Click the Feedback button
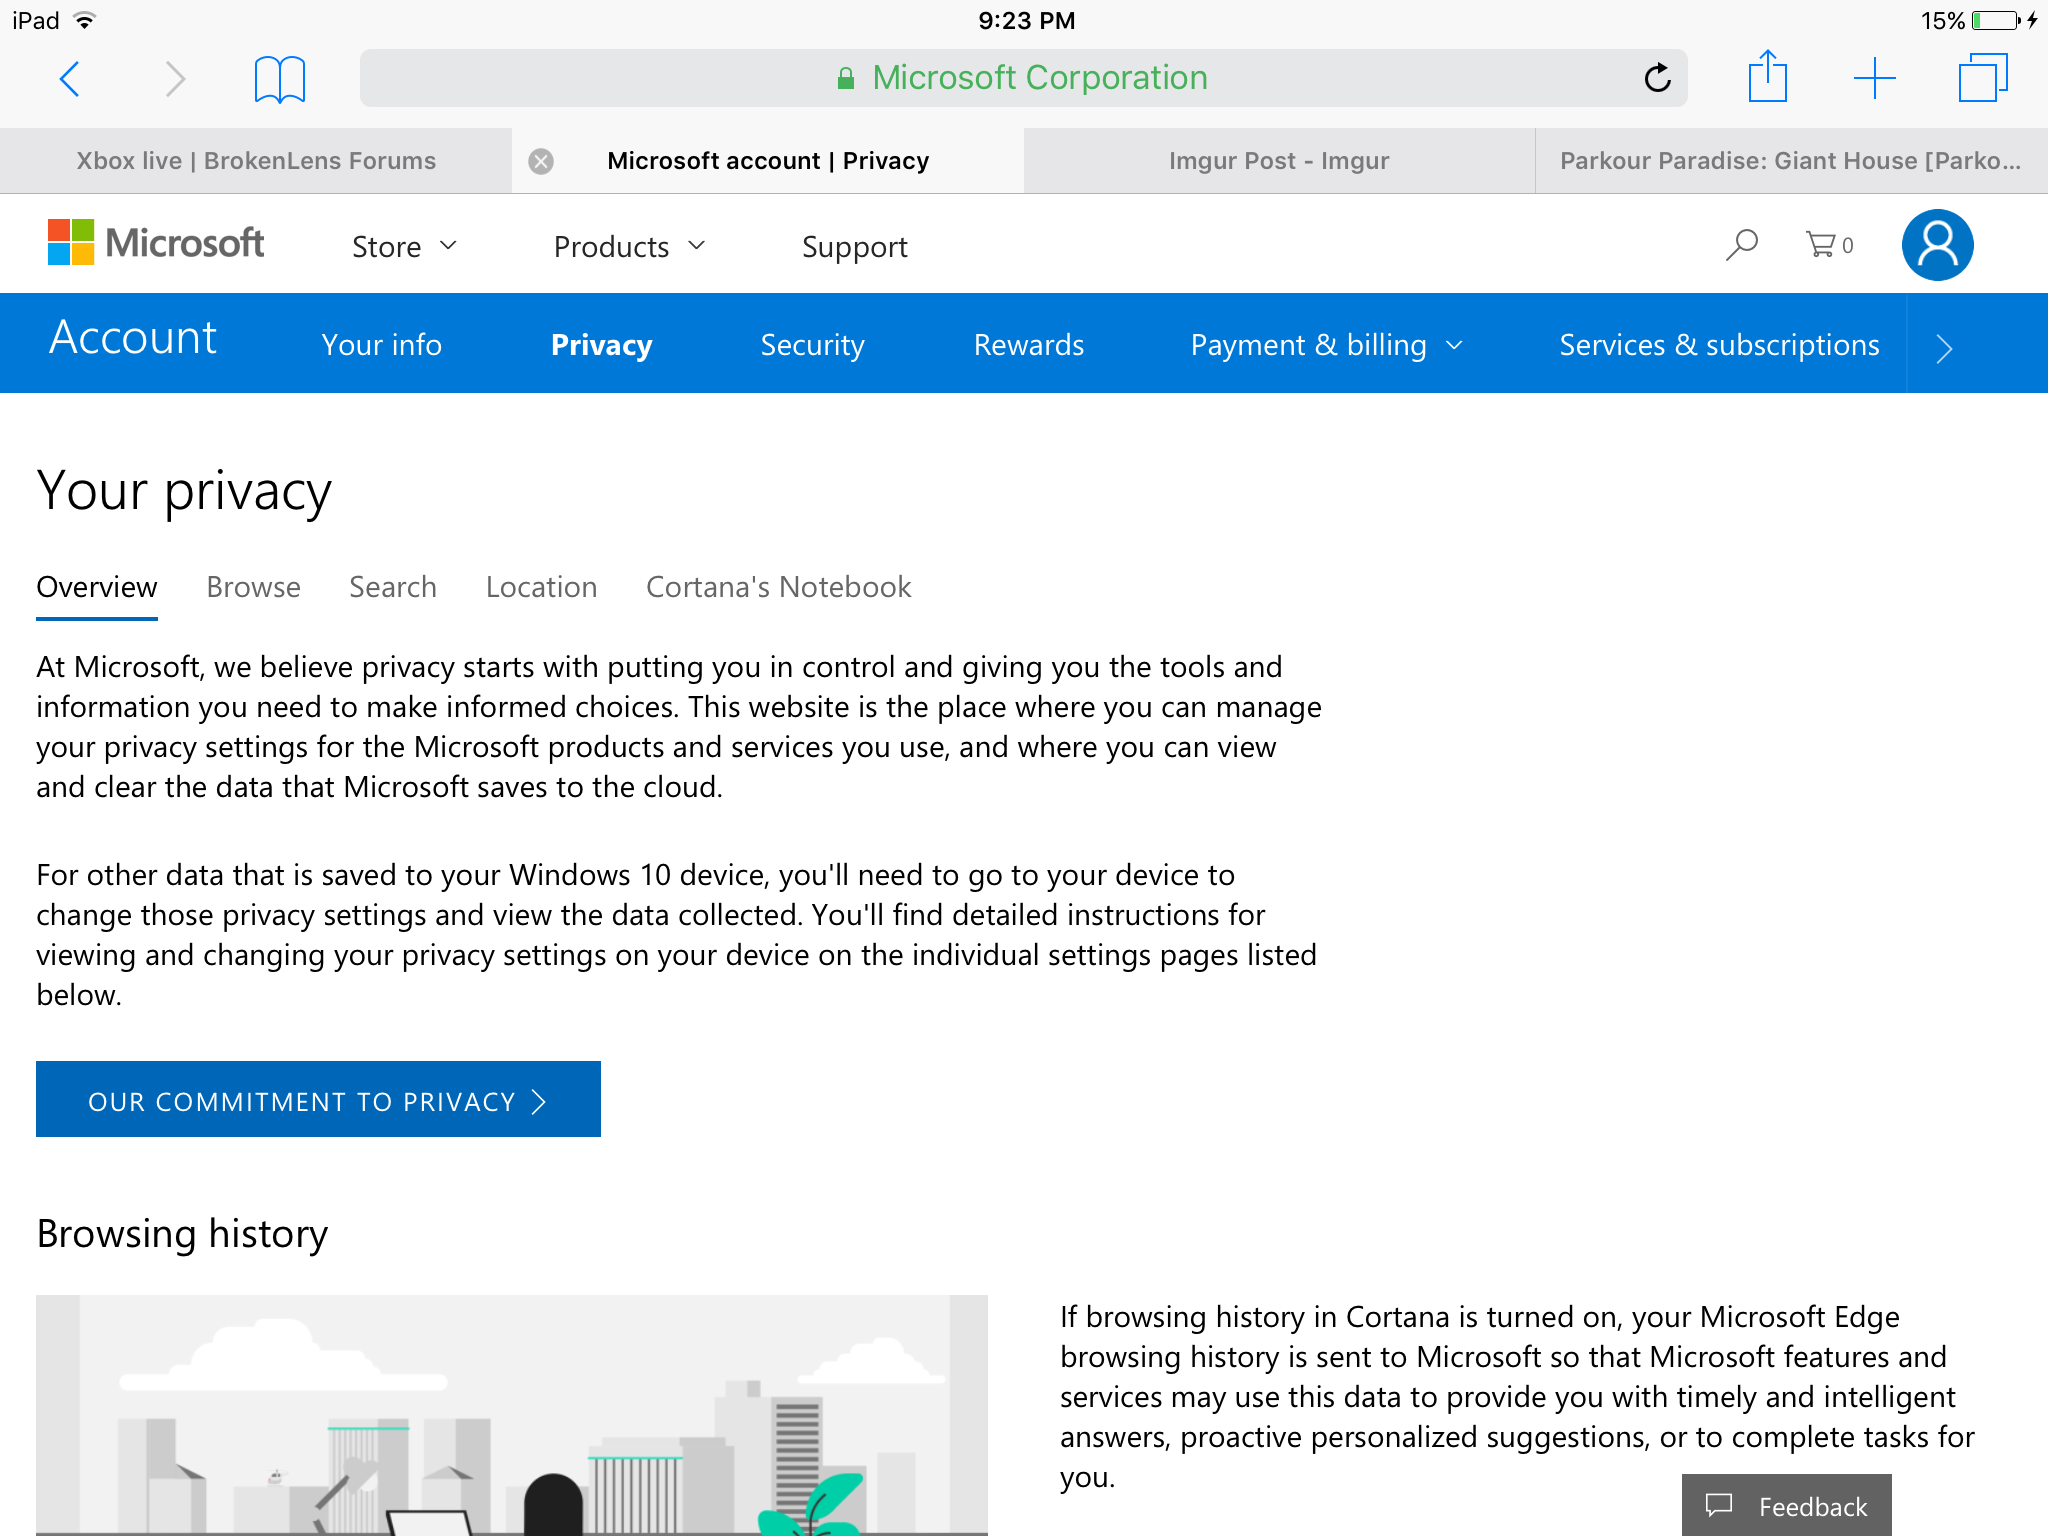Image resolution: width=2048 pixels, height=1536 pixels. [x=1786, y=1505]
